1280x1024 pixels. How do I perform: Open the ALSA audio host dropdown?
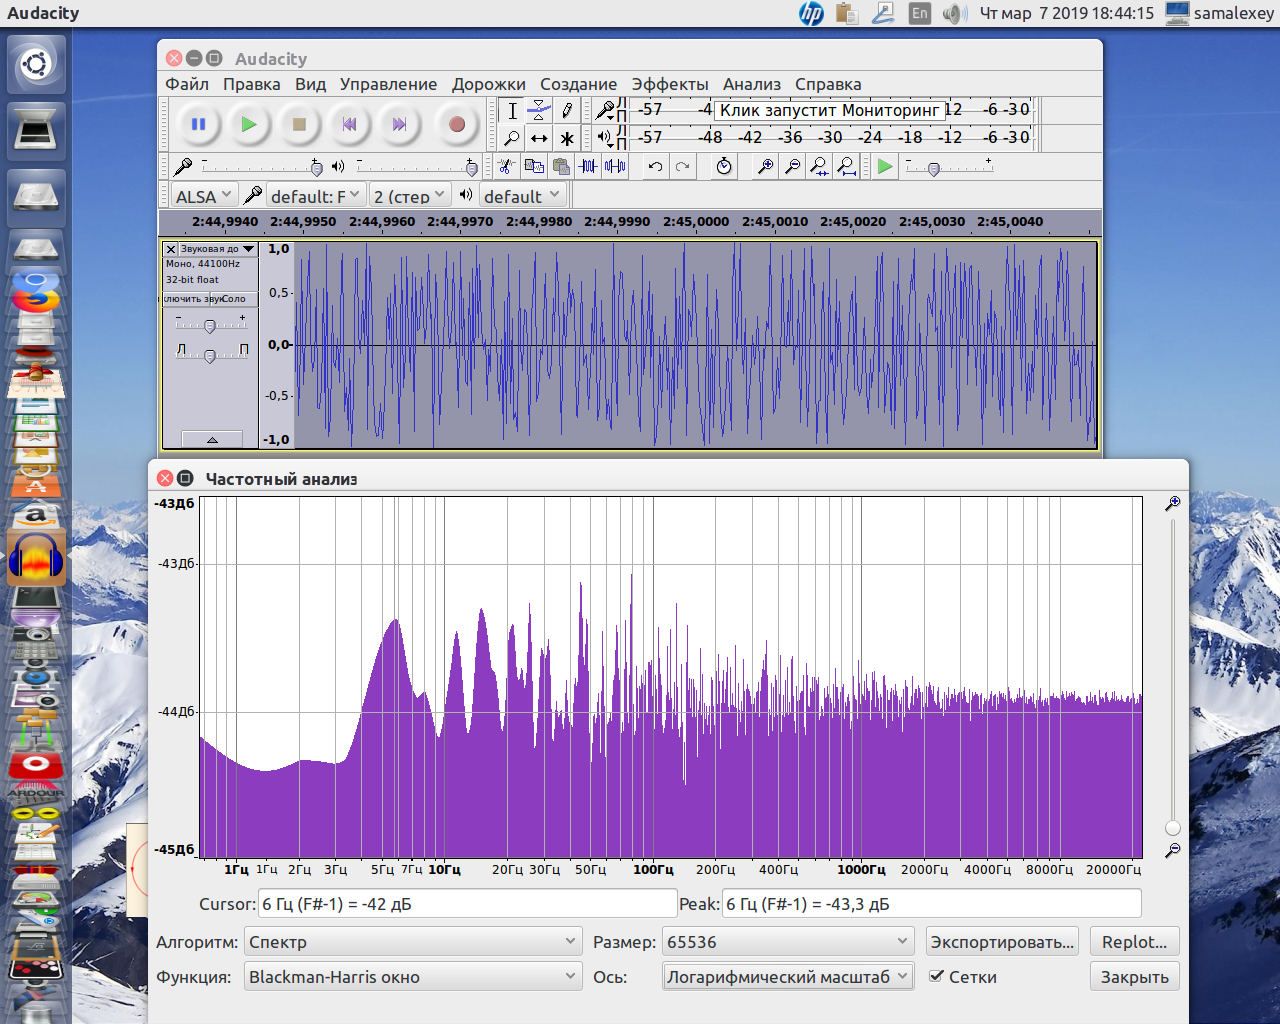(203, 196)
